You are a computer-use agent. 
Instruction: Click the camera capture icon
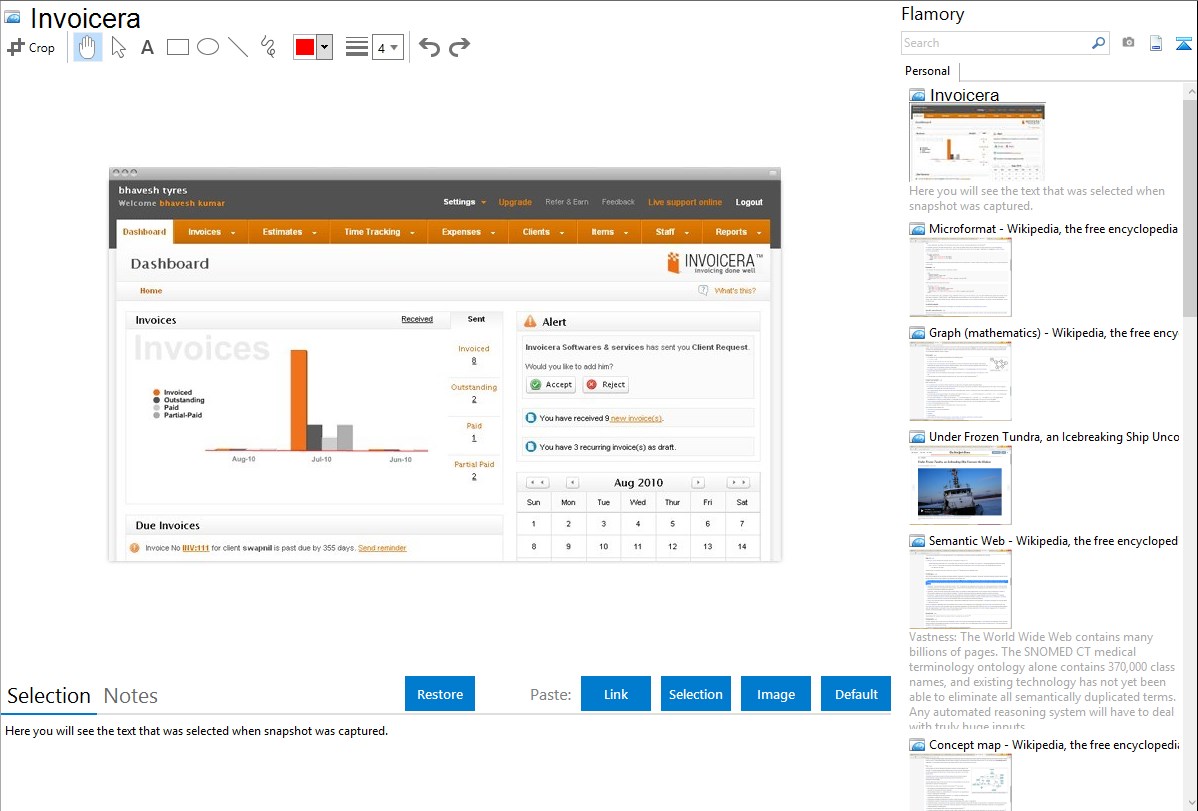(x=1128, y=43)
